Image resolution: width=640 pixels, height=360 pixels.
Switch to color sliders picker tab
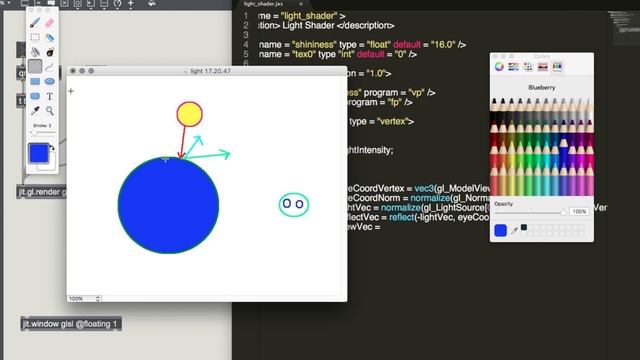coord(513,67)
